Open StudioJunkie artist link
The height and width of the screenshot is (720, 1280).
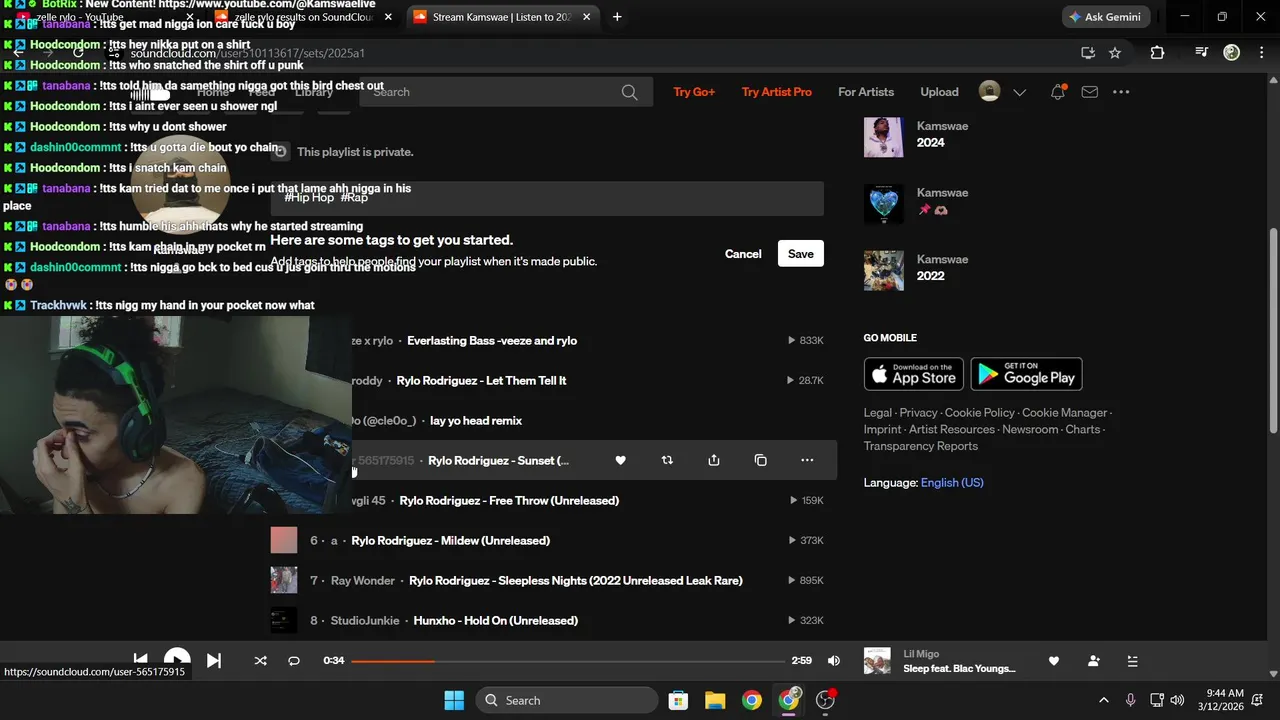tap(366, 621)
